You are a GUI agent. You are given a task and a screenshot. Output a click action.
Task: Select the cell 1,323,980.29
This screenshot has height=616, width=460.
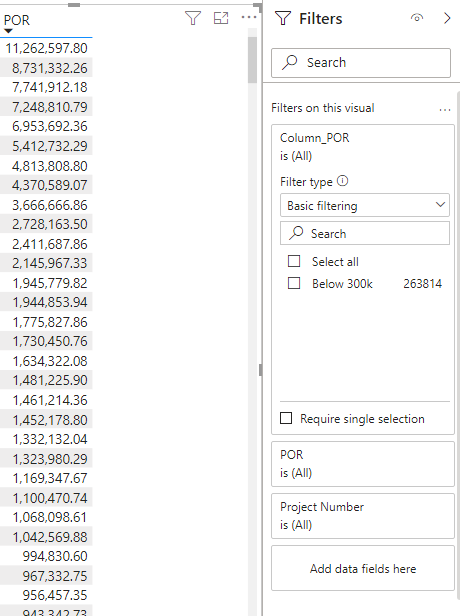click(x=46, y=458)
